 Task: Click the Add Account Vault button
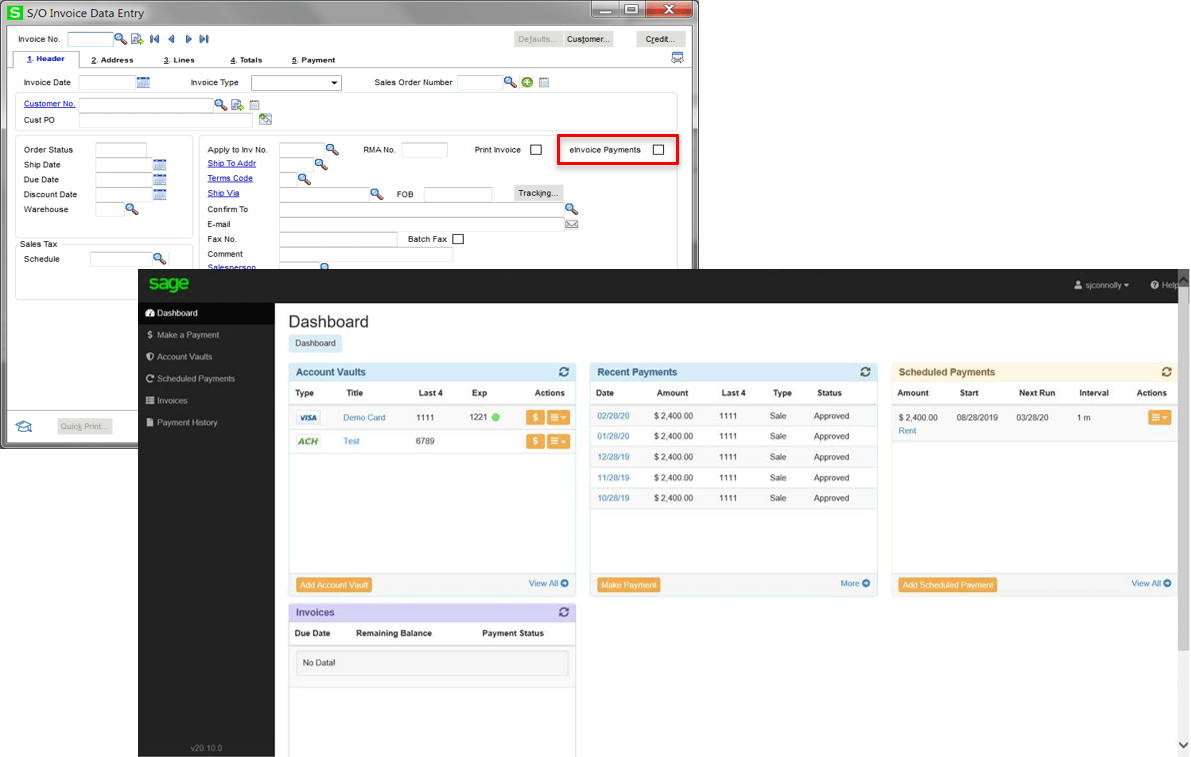334,585
